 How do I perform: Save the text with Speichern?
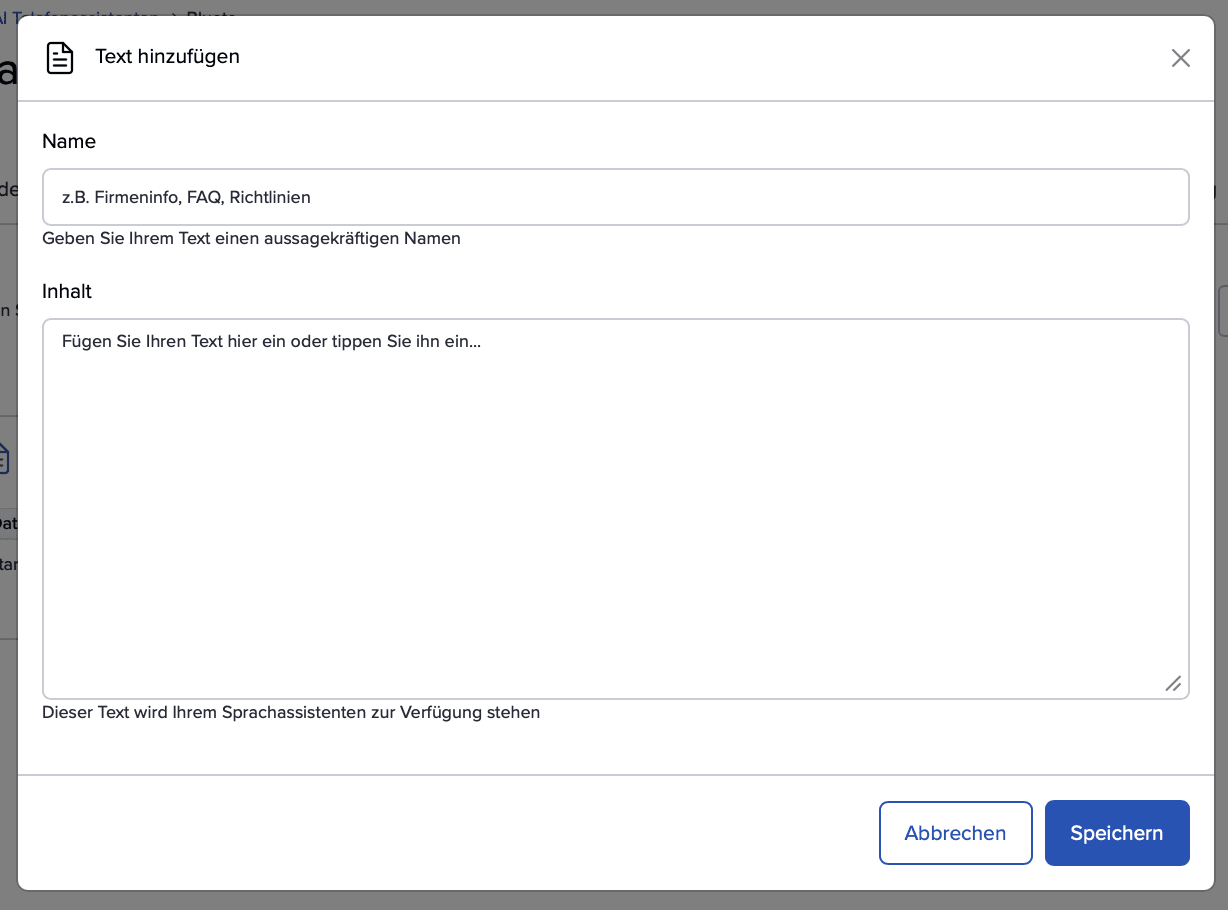click(x=1117, y=833)
